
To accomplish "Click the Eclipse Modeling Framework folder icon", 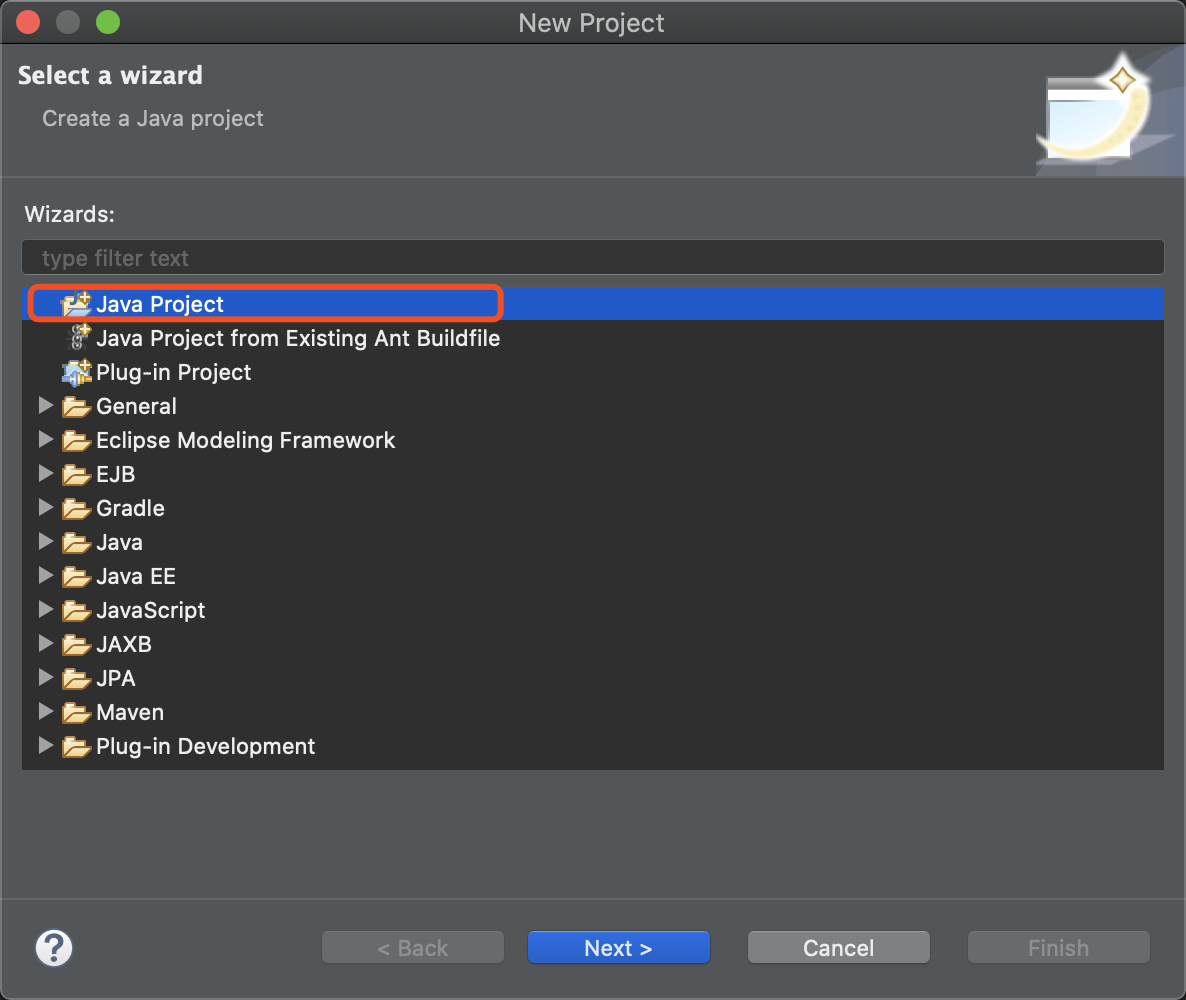I will click(x=76, y=441).
